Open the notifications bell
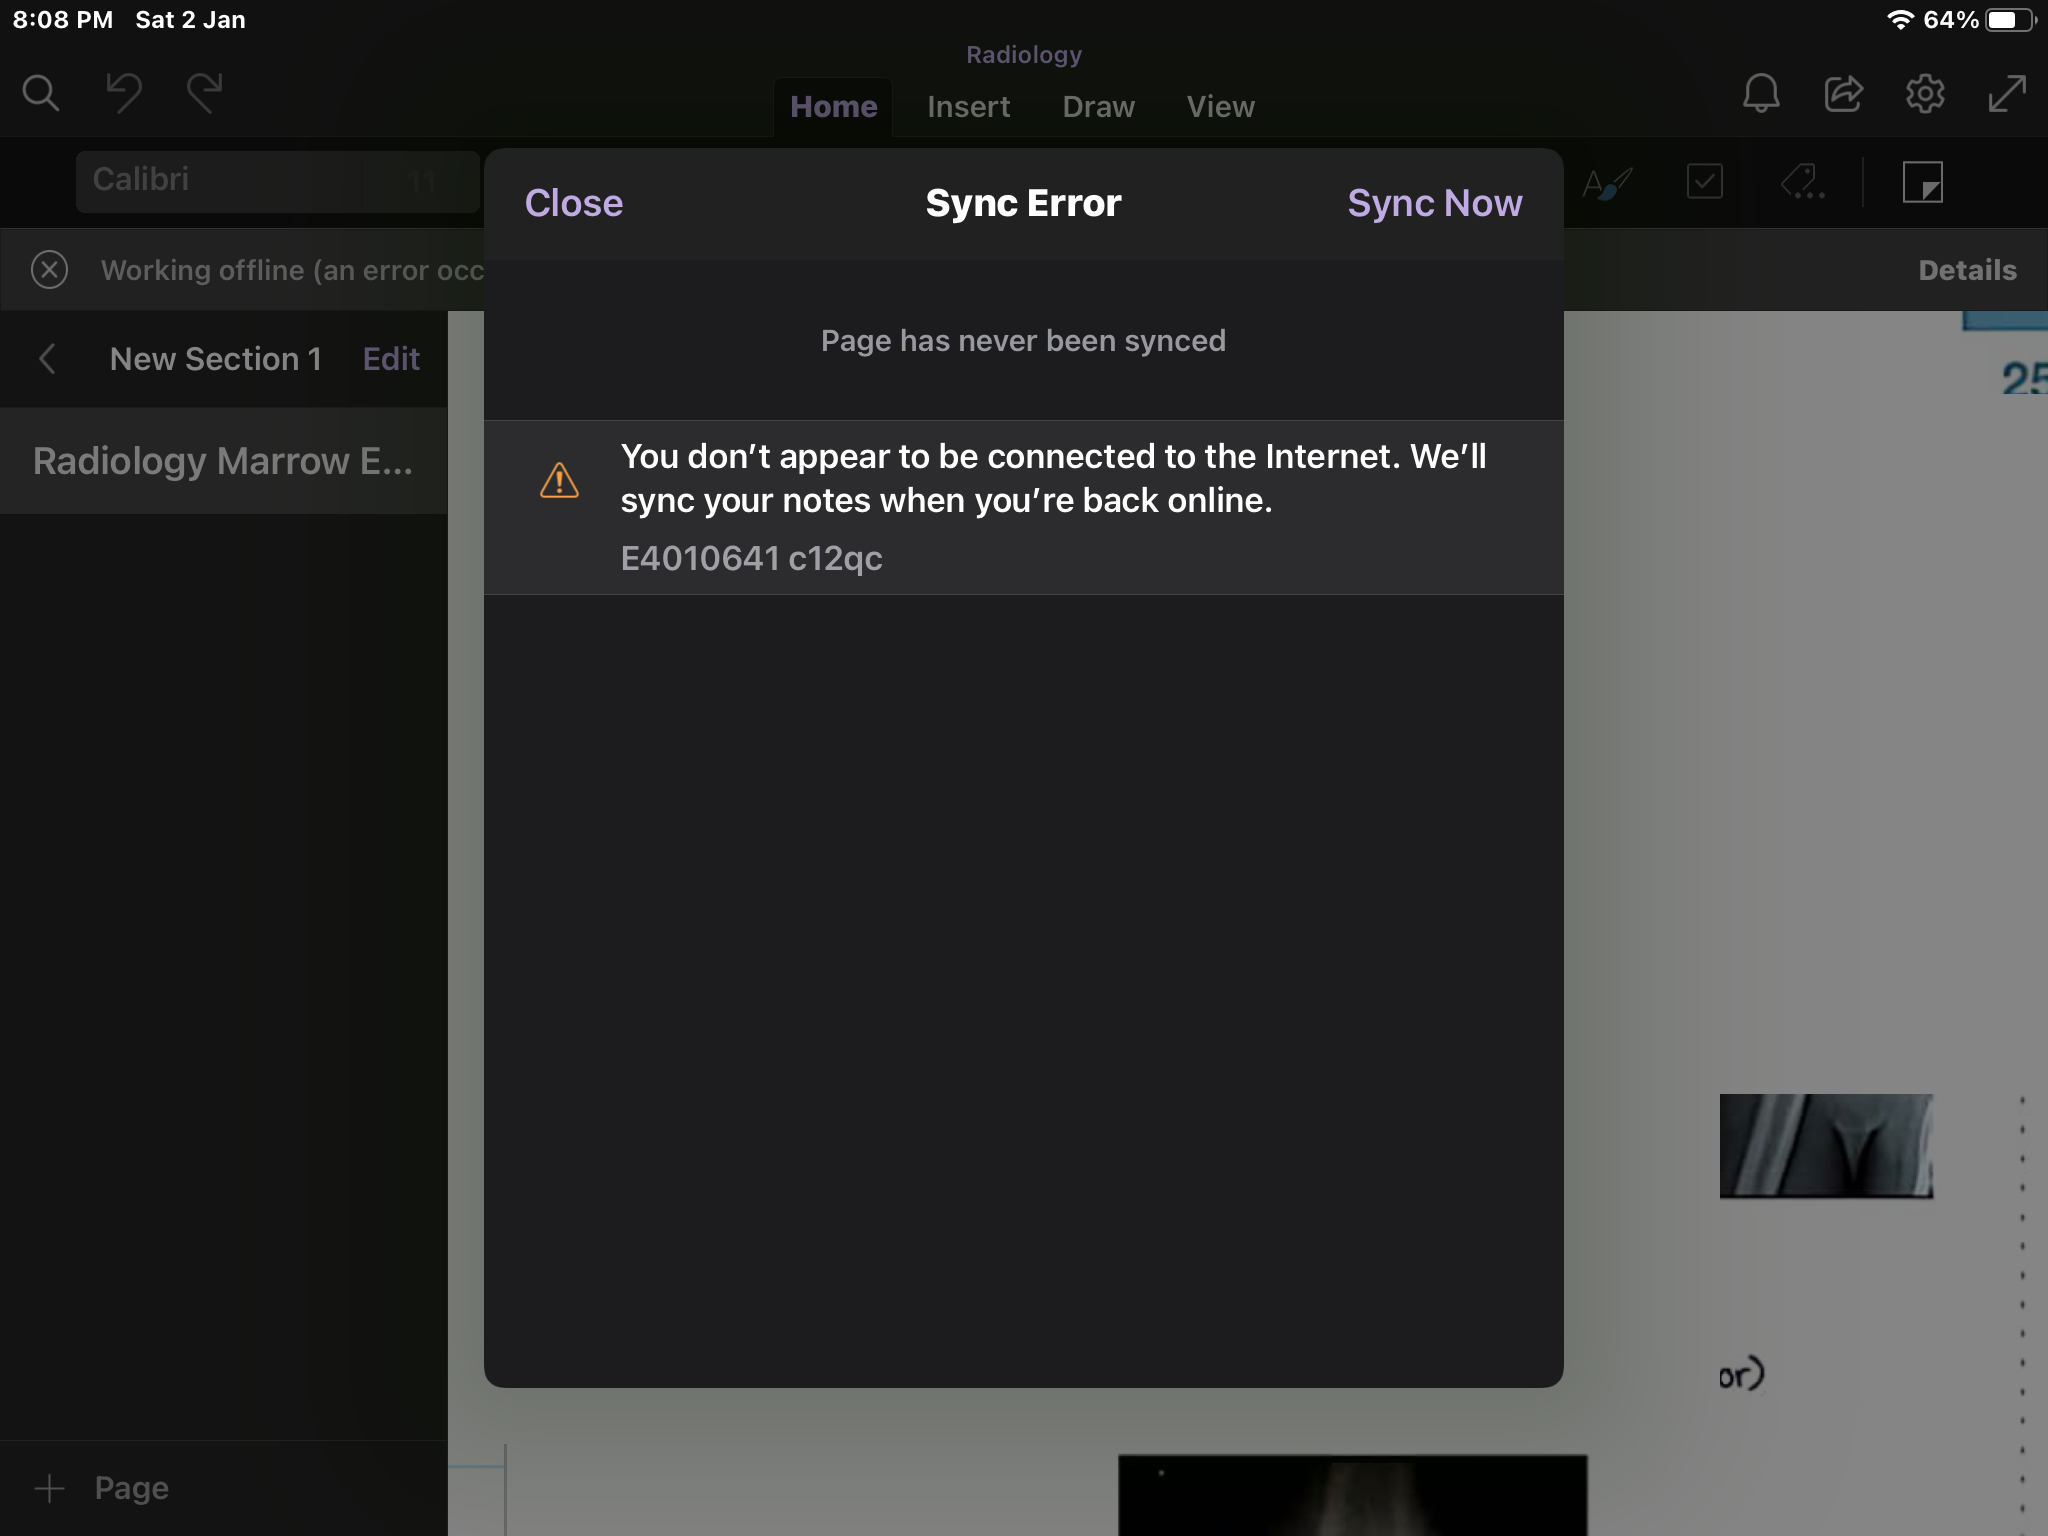 tap(1761, 94)
